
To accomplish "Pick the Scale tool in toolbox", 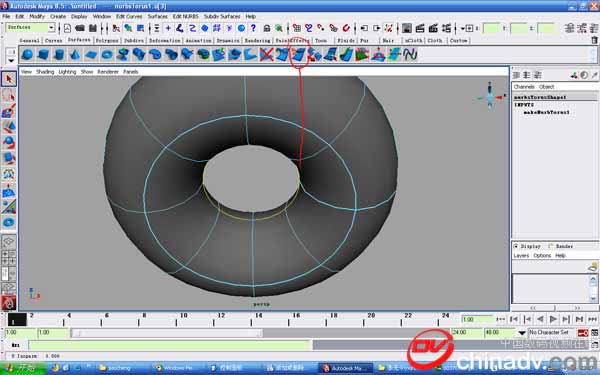I will [x=9, y=158].
